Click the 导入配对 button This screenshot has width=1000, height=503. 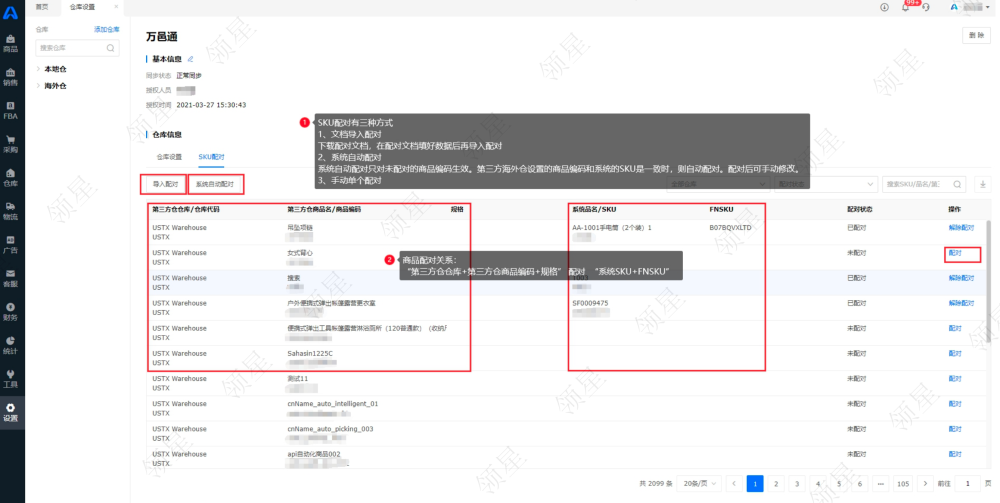165,184
